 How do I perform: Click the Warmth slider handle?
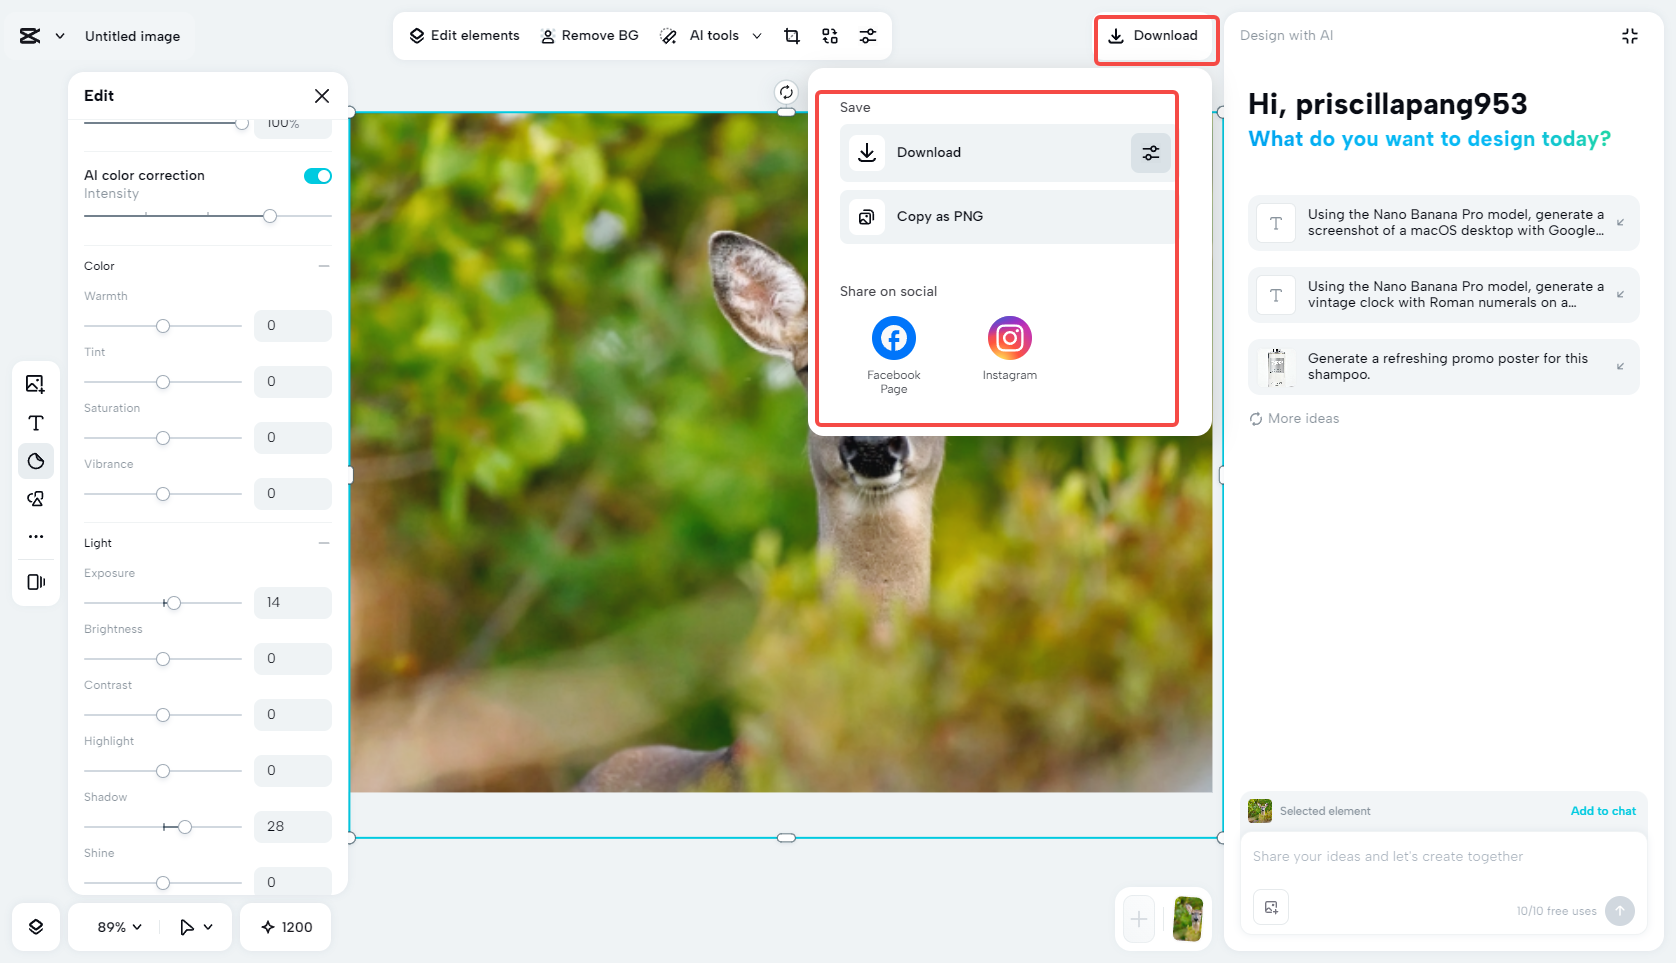pyautogui.click(x=163, y=326)
